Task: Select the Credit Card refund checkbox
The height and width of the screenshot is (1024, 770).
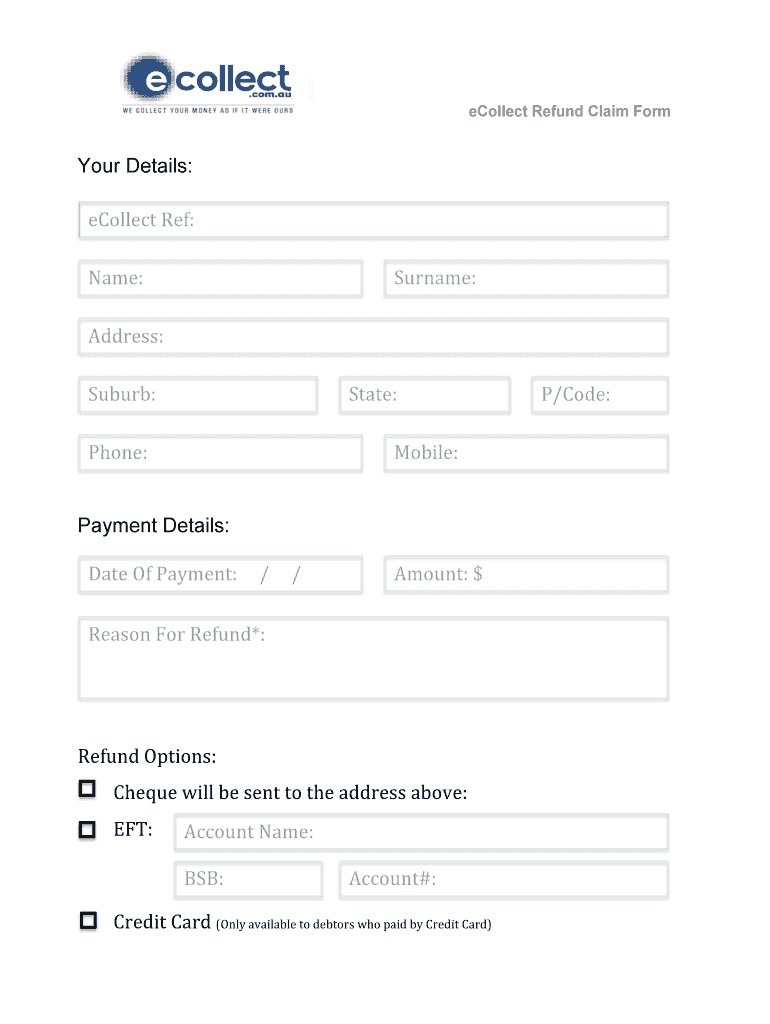Action: click(88, 921)
